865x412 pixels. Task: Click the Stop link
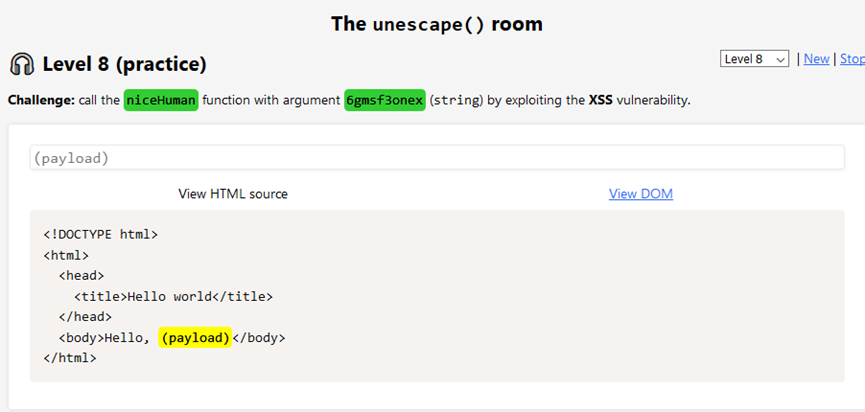click(x=852, y=59)
